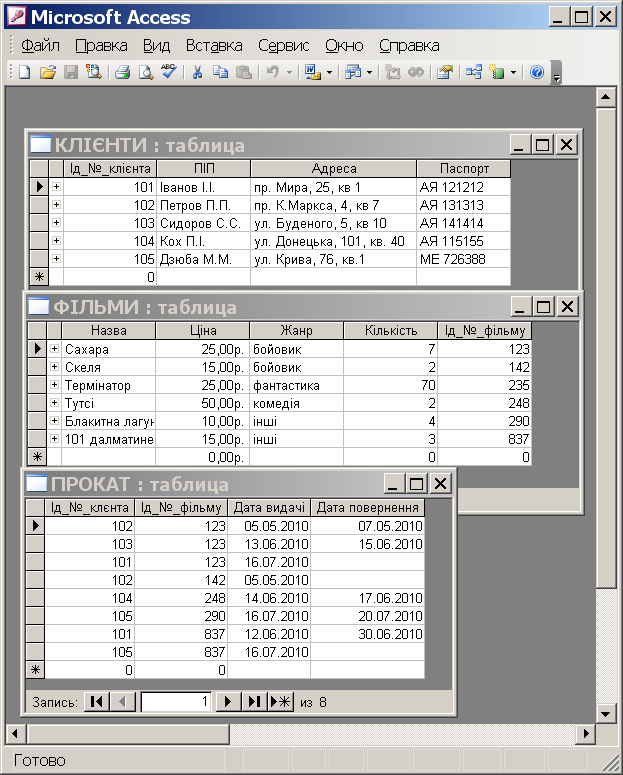Click the Office Links Word icon
Screen dimensions: 623x775
pos(312,73)
